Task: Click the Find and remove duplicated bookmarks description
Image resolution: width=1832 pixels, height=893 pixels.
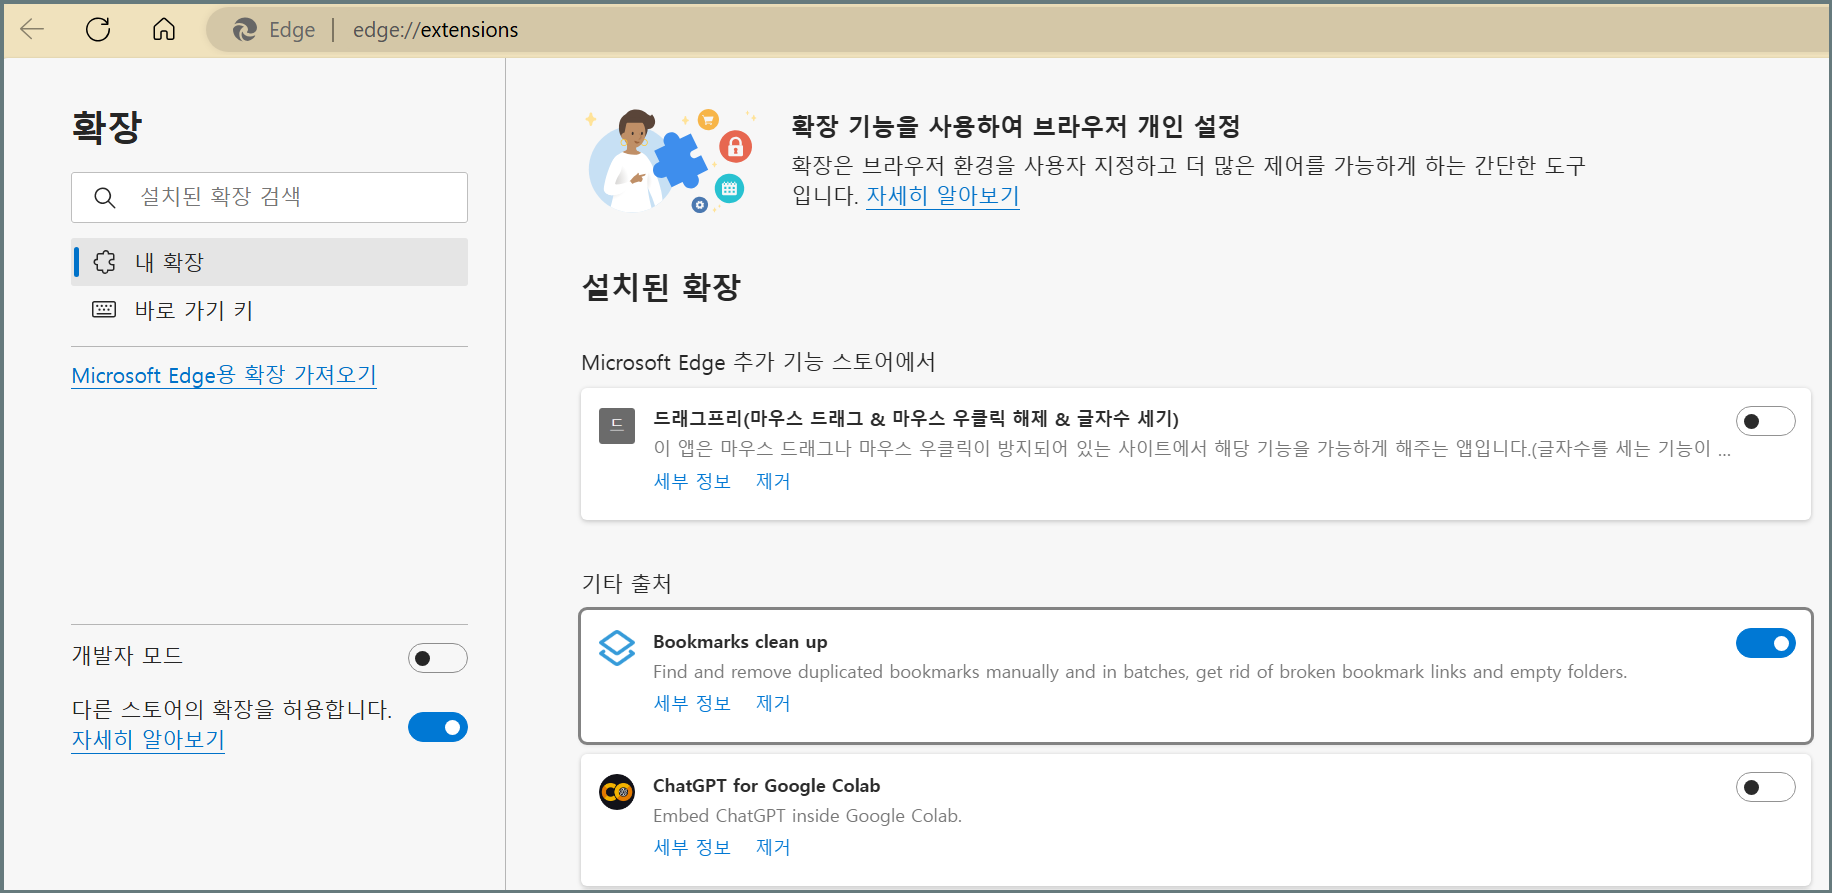Action: [x=1140, y=672]
